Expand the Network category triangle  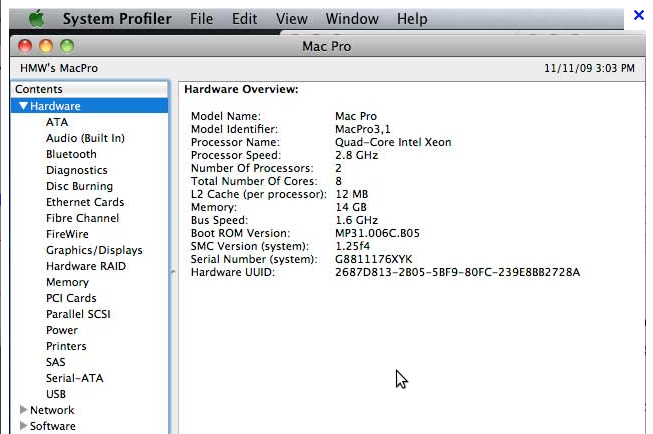(23, 410)
